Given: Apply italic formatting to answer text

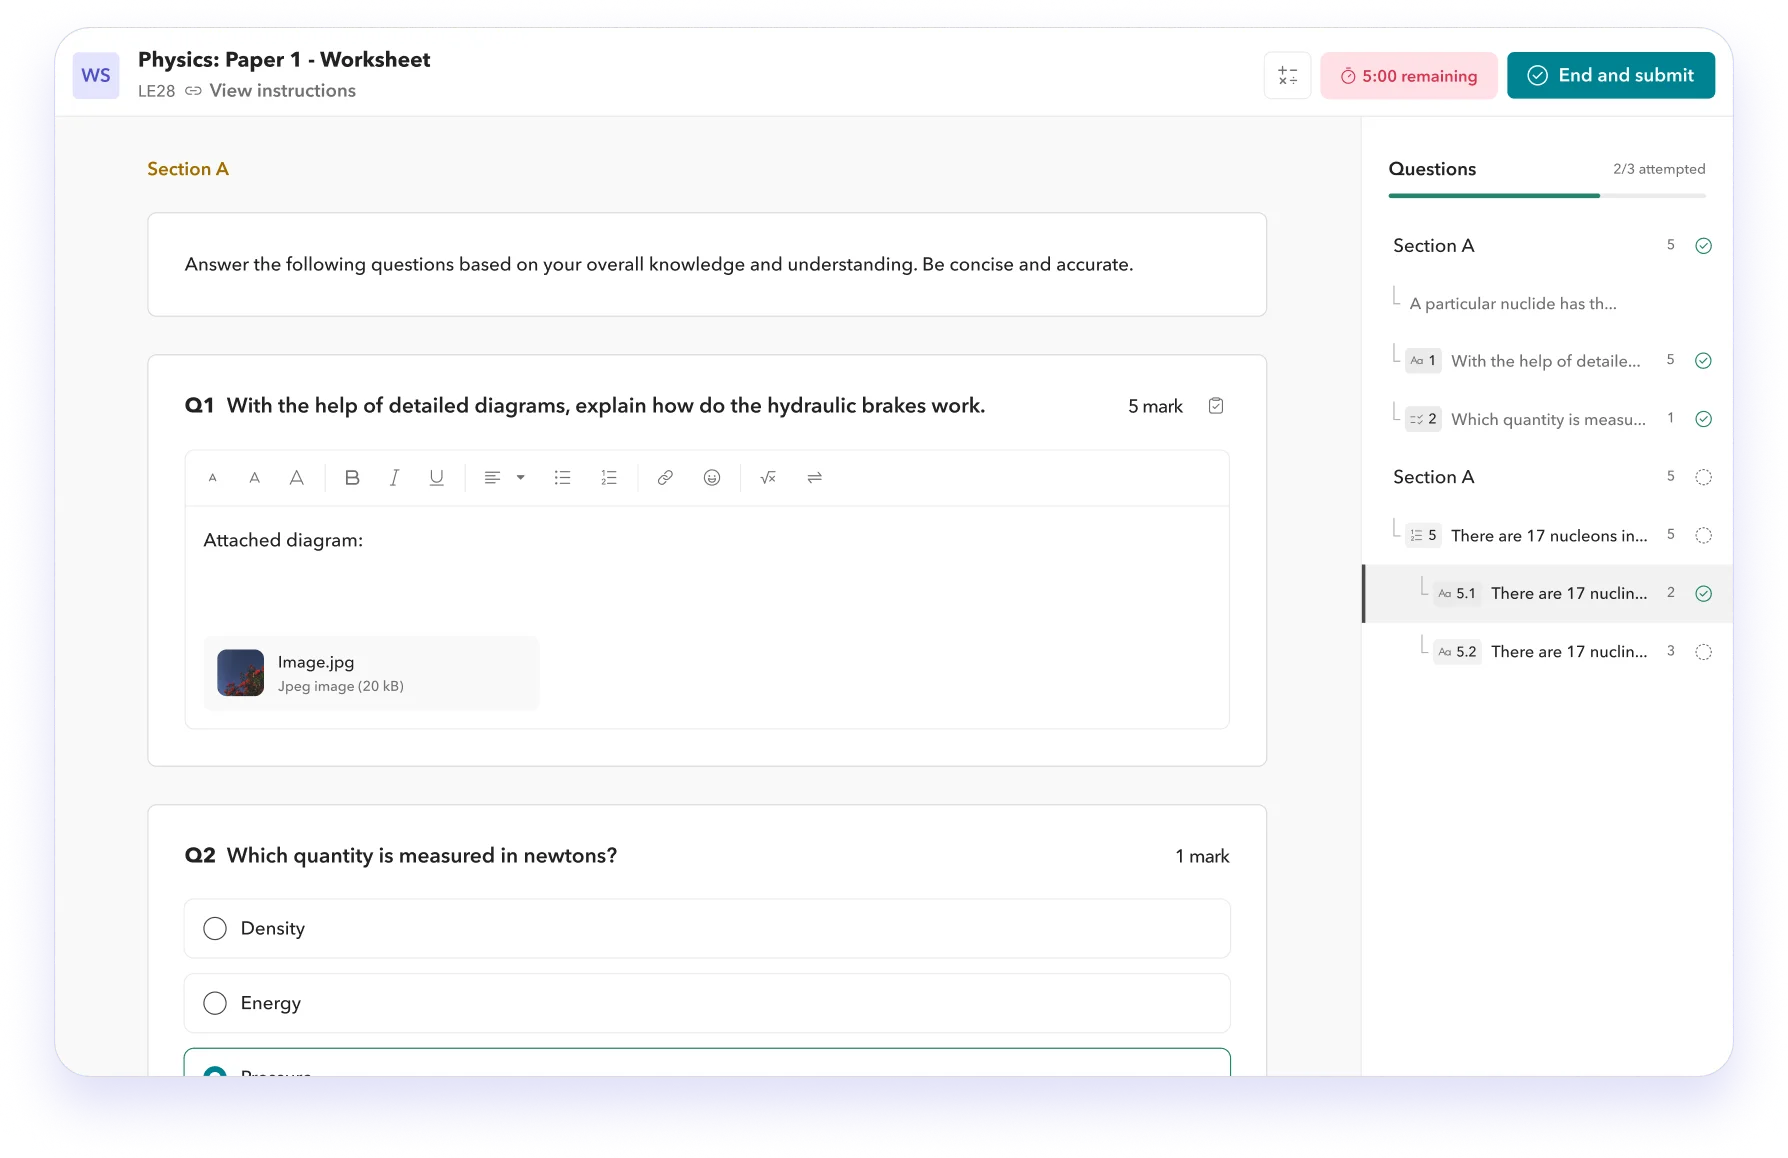Looking at the screenshot, I should coord(394,478).
